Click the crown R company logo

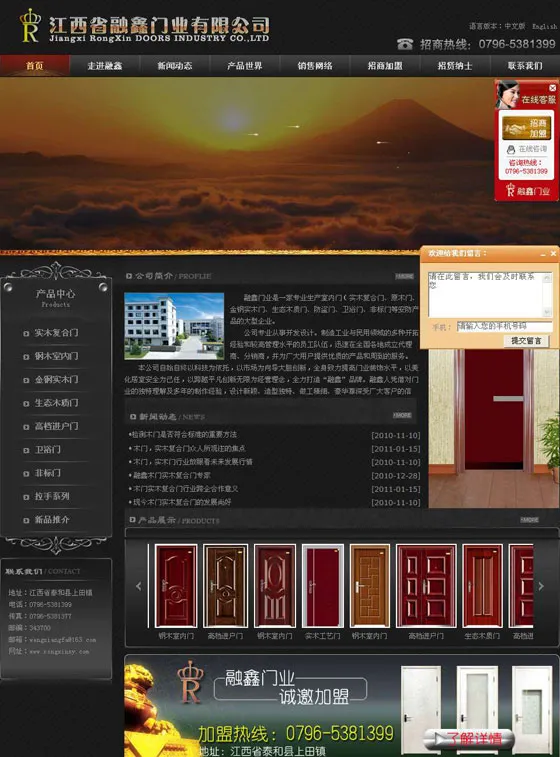pos(29,26)
